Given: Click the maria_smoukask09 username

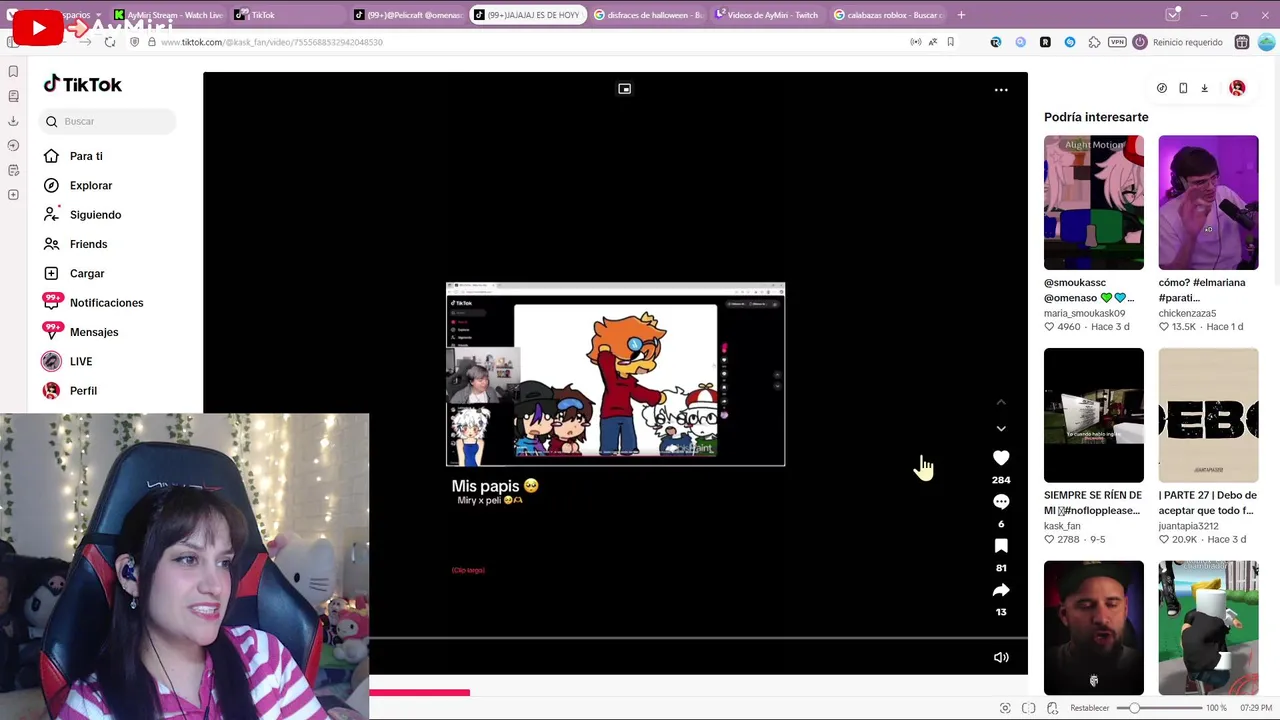Looking at the screenshot, I should [x=1084, y=313].
